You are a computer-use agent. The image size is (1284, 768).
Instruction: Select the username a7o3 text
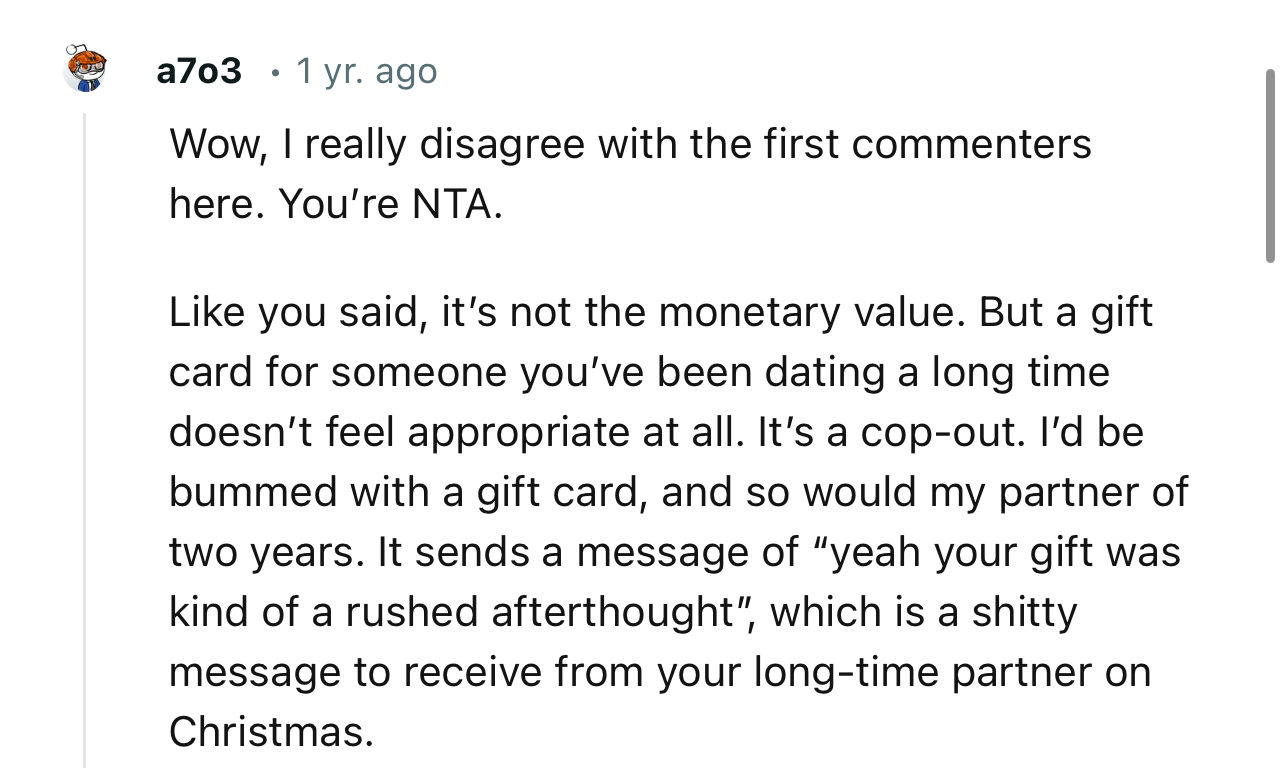point(197,70)
